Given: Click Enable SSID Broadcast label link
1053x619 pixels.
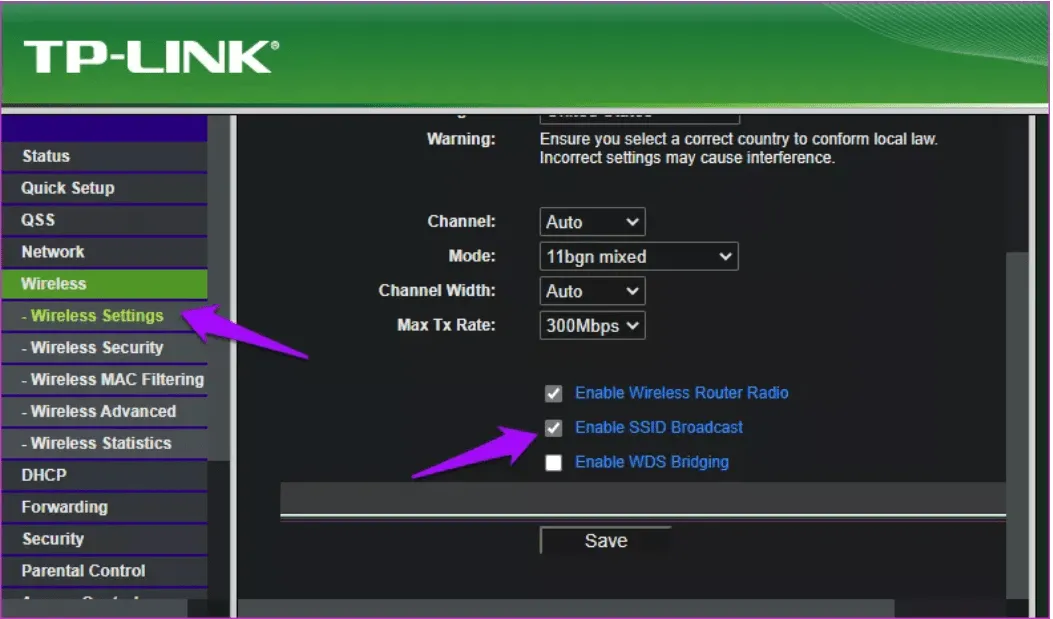Looking at the screenshot, I should pyautogui.click(x=659, y=428).
